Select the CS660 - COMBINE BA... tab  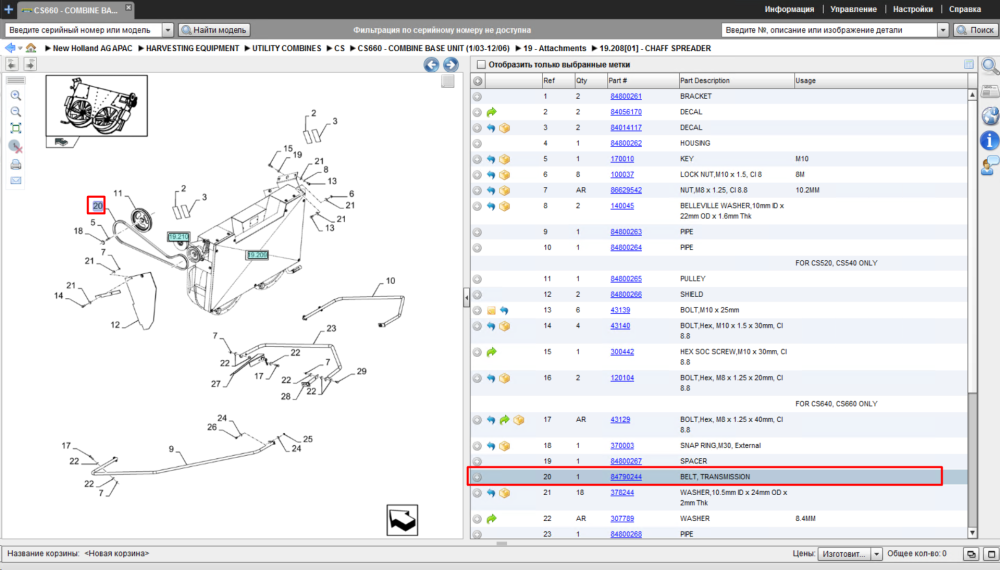(x=75, y=10)
